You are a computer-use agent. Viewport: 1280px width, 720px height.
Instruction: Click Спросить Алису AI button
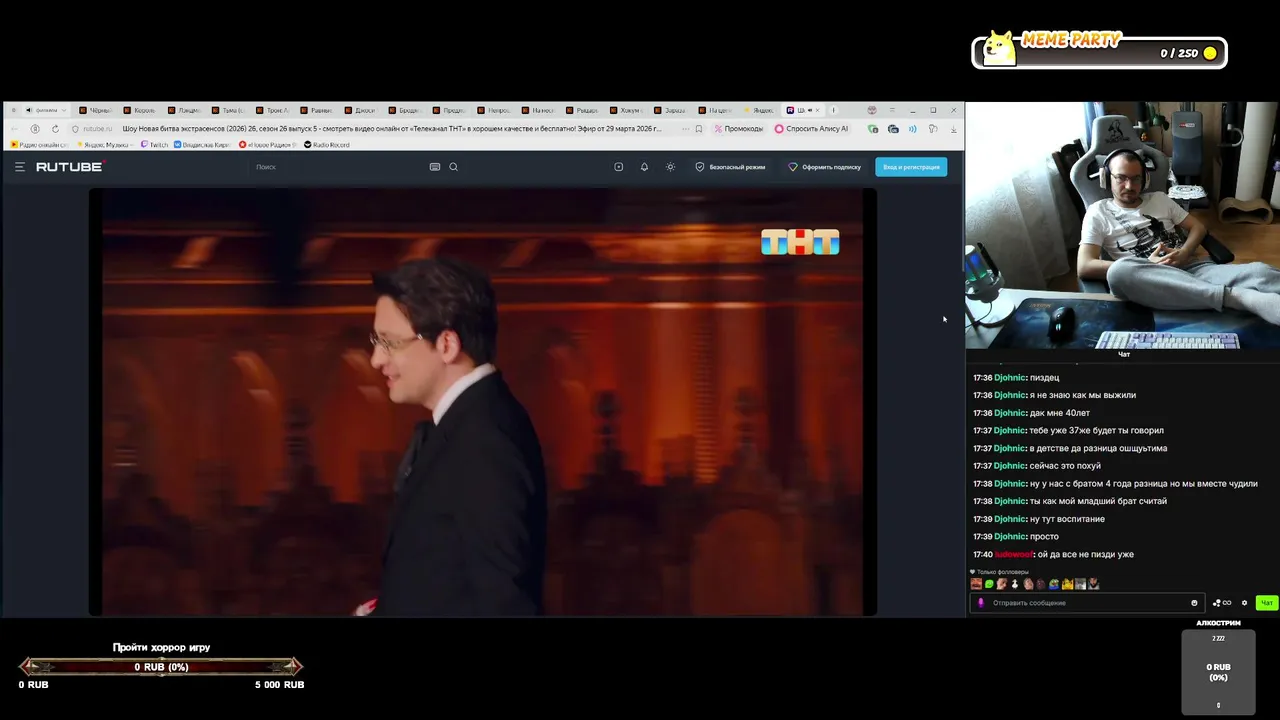click(x=811, y=129)
